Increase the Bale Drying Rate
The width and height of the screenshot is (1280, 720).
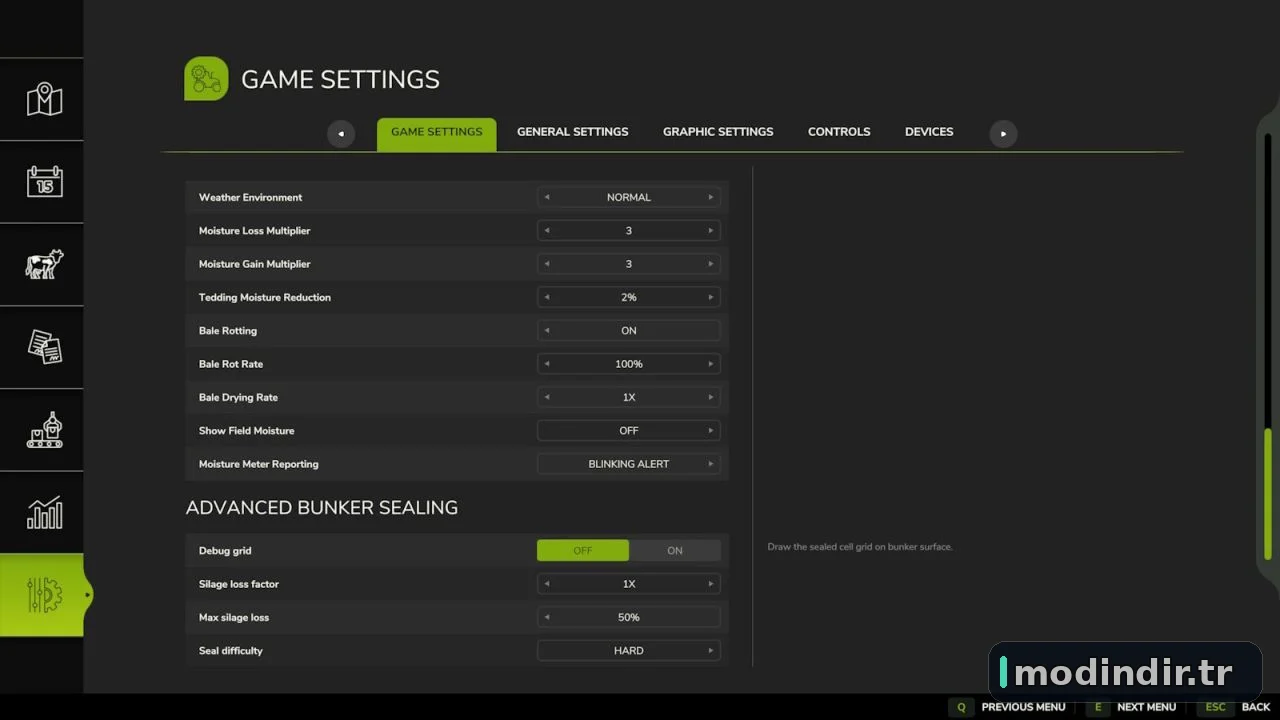(711, 397)
